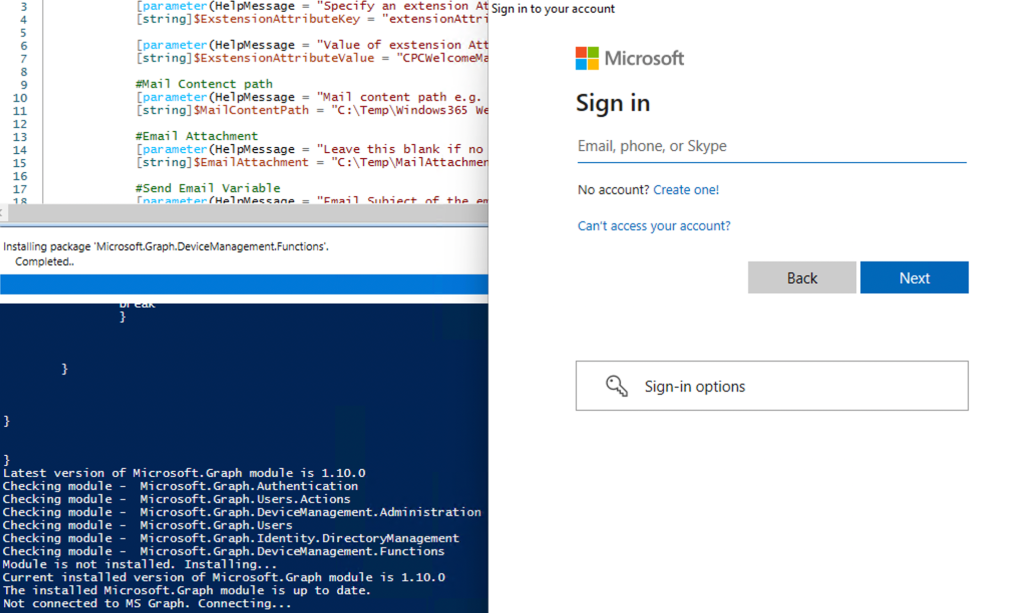Click the #Email Attachment comment line

197,136
